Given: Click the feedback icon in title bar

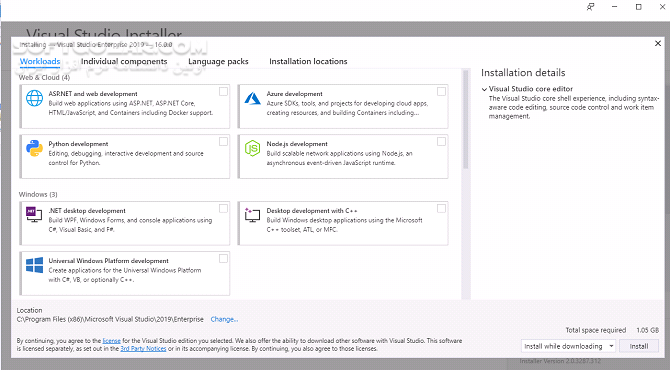Looking at the screenshot, I should [x=591, y=7].
